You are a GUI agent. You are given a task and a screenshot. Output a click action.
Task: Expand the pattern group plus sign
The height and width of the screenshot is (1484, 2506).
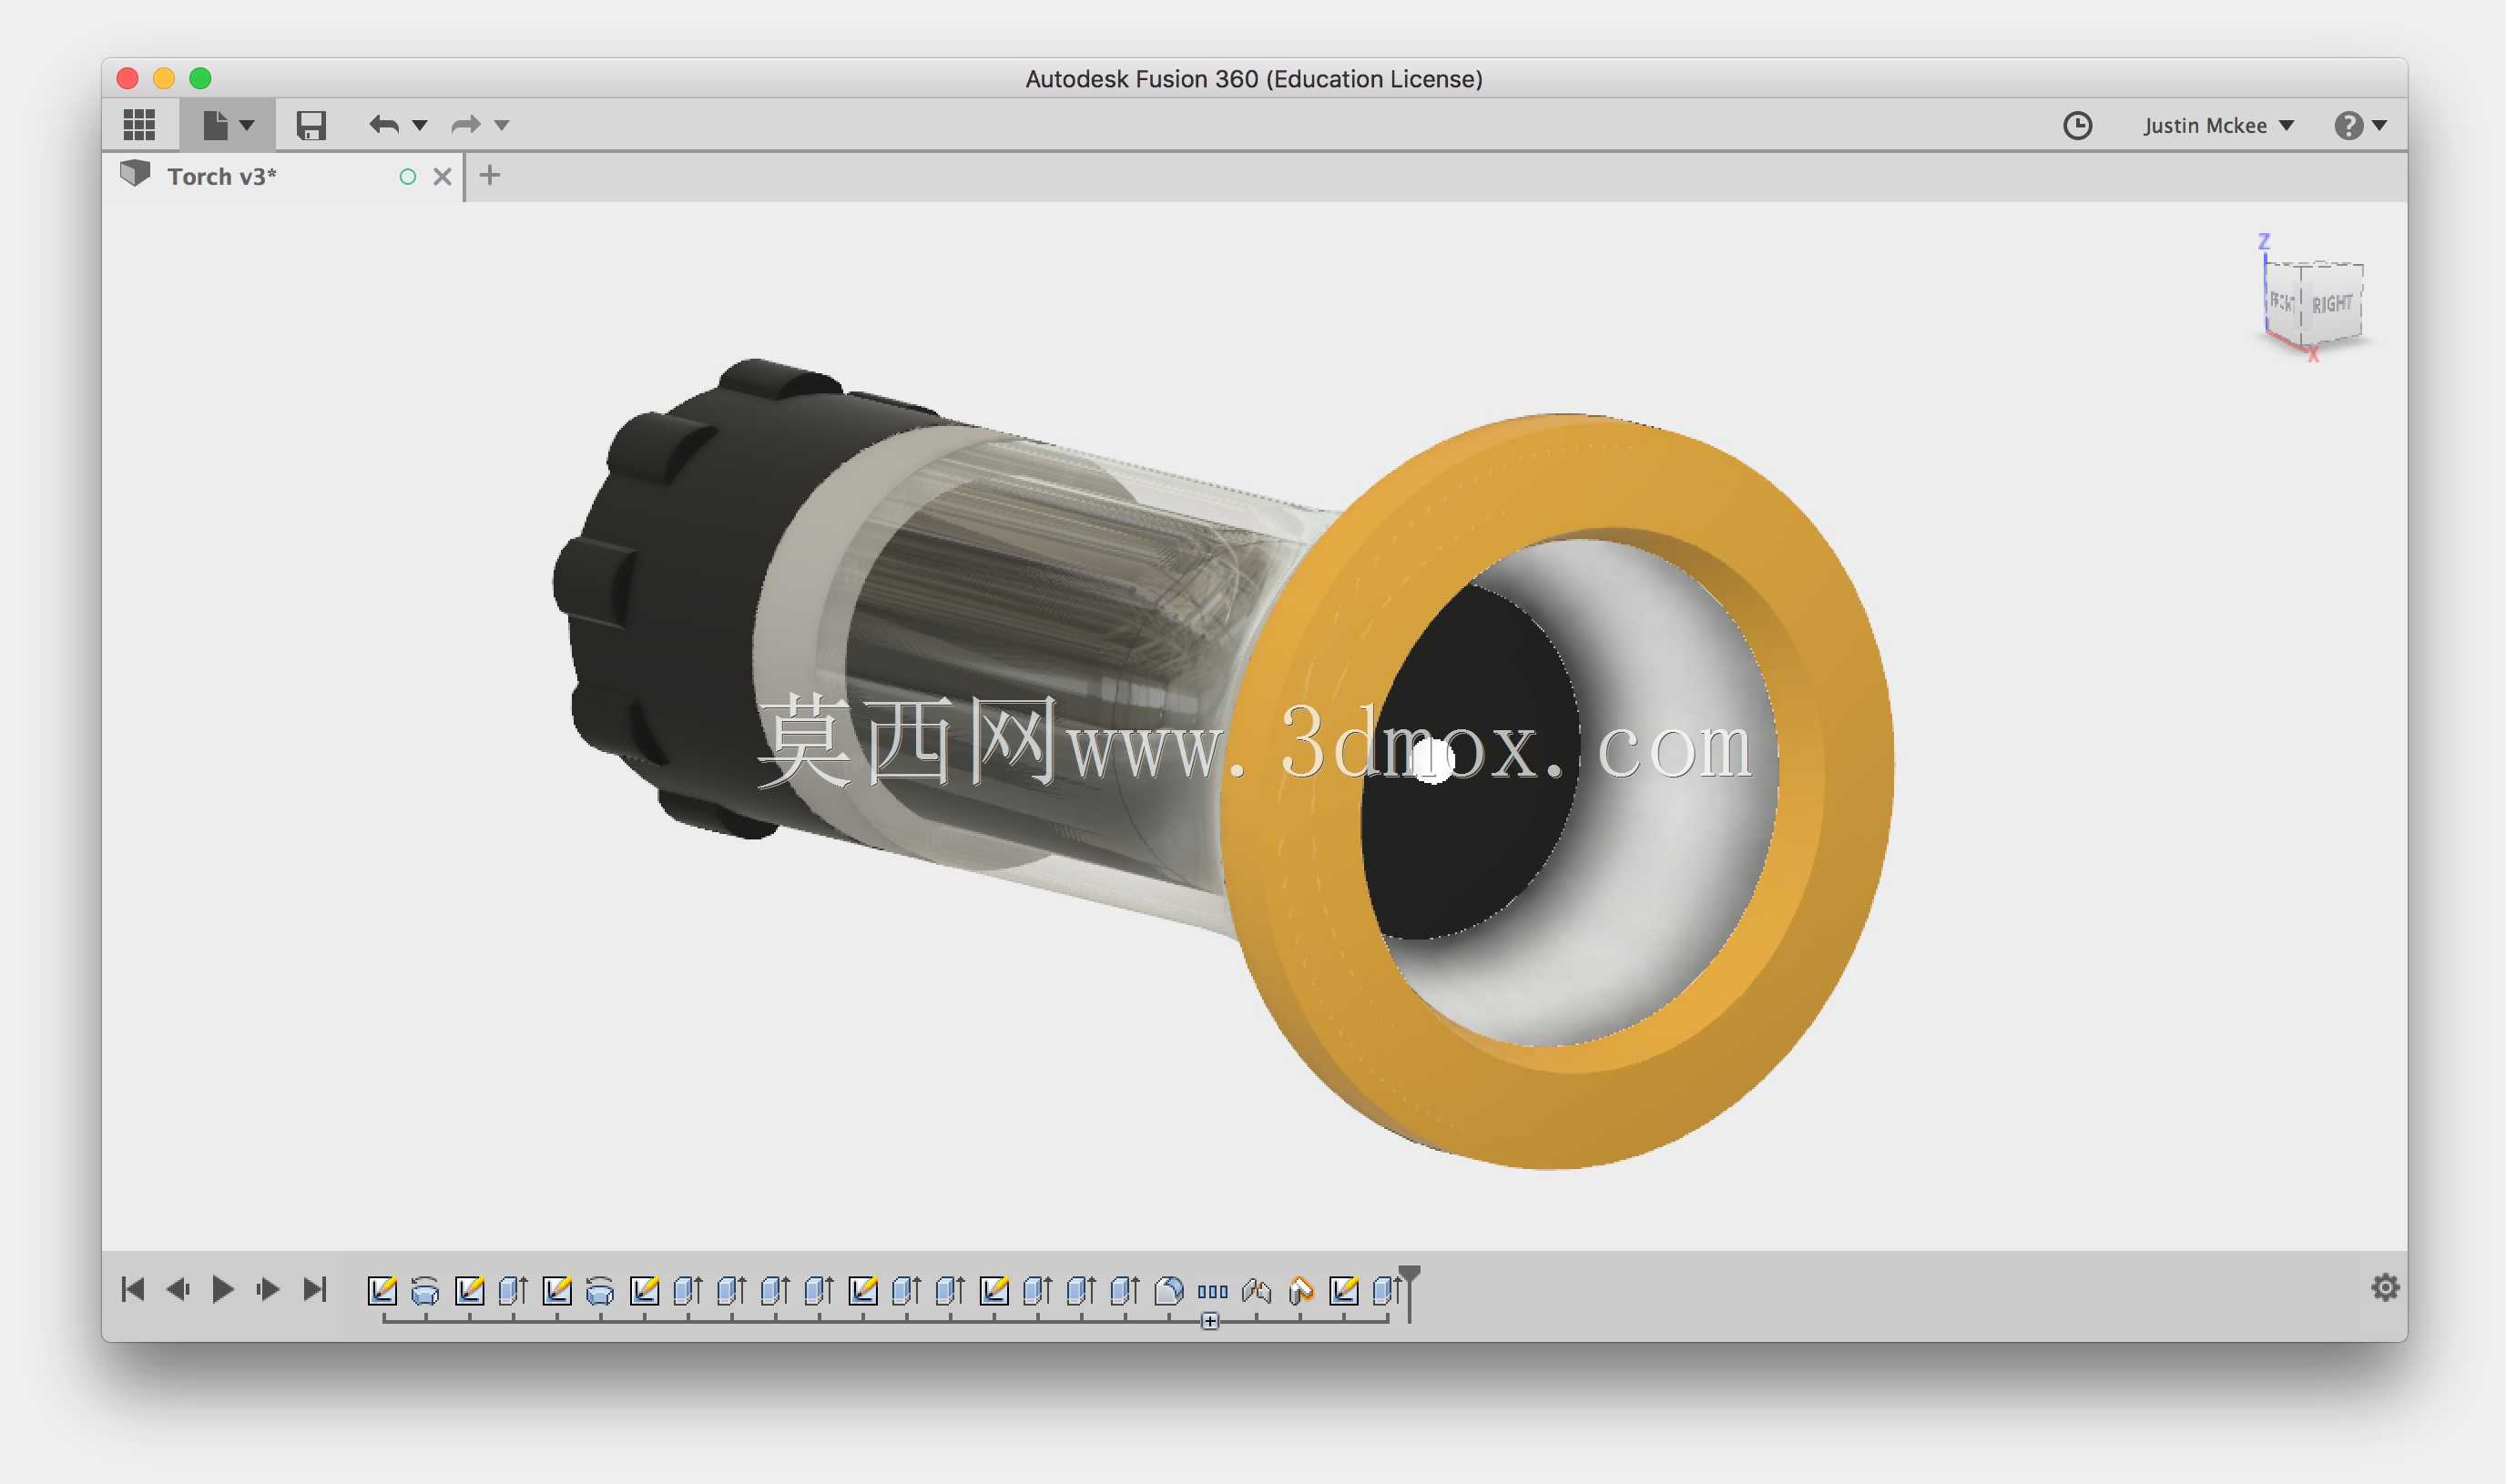pyautogui.click(x=1210, y=1321)
